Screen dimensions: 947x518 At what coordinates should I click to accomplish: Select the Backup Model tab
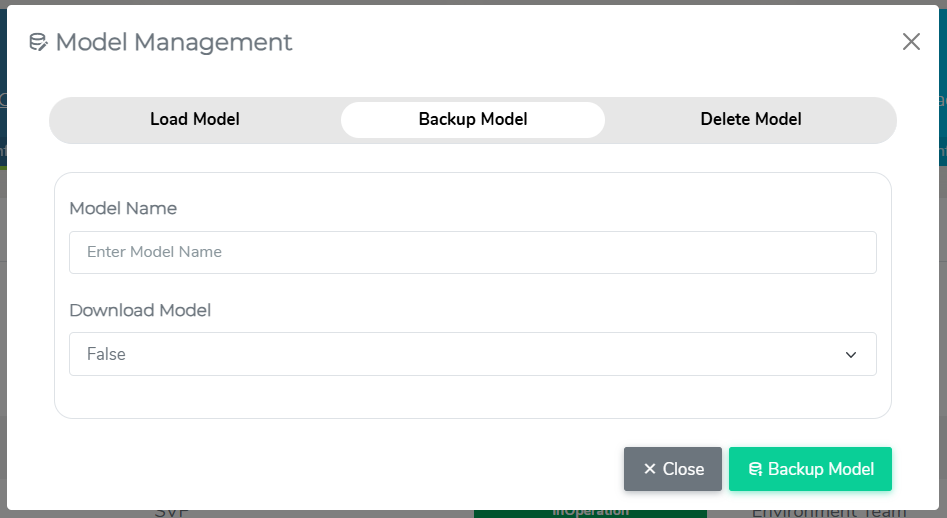(473, 119)
